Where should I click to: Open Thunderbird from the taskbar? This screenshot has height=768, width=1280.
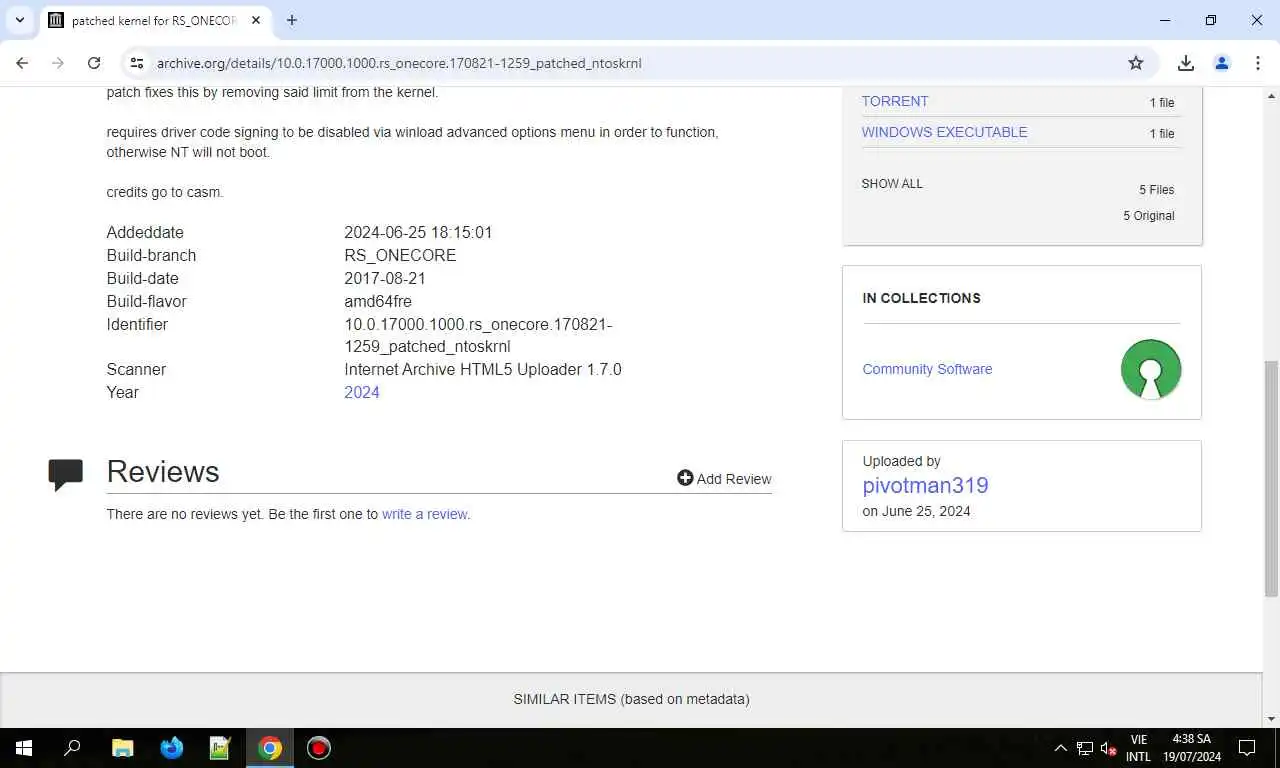tap(172, 748)
